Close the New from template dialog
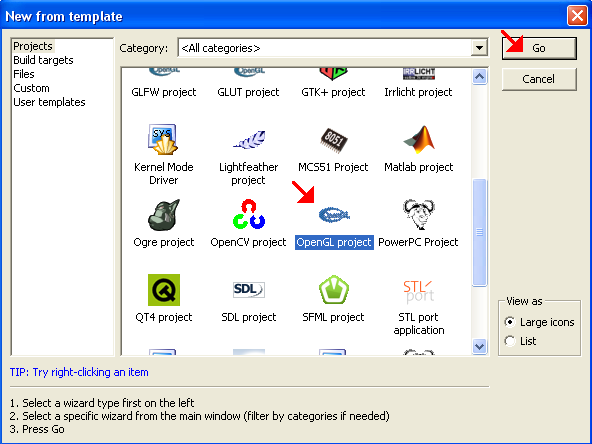The image size is (592, 444). click(x=577, y=16)
